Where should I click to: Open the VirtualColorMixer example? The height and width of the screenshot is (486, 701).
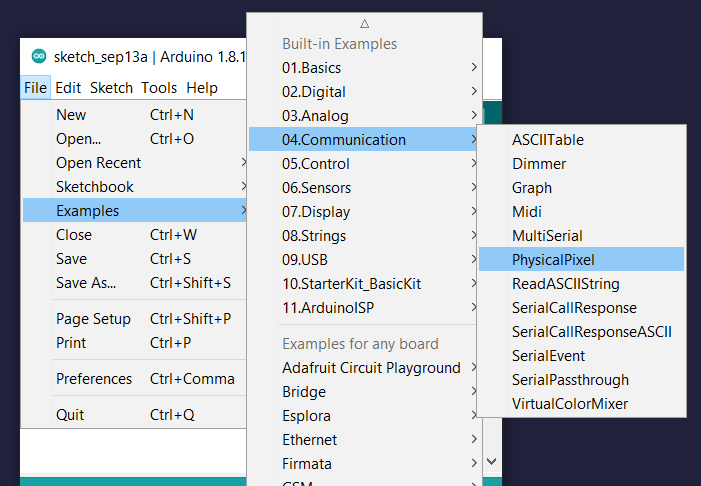click(x=581, y=404)
